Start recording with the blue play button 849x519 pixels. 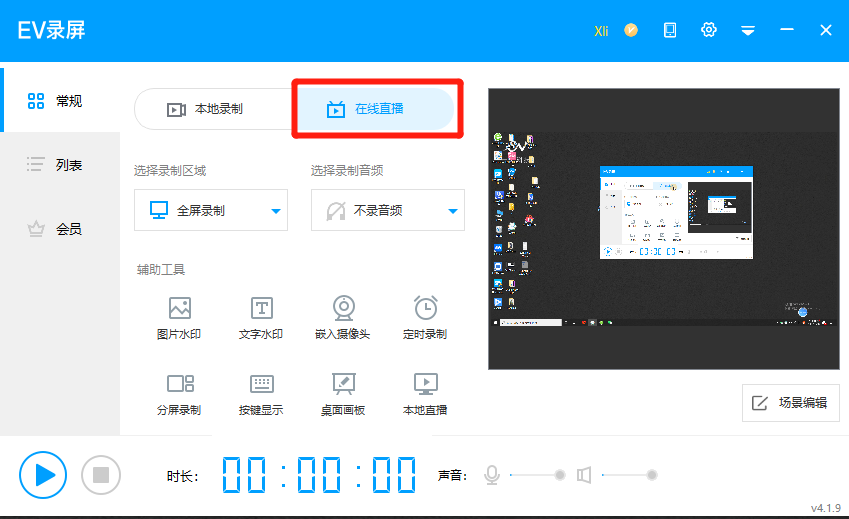pos(43,475)
